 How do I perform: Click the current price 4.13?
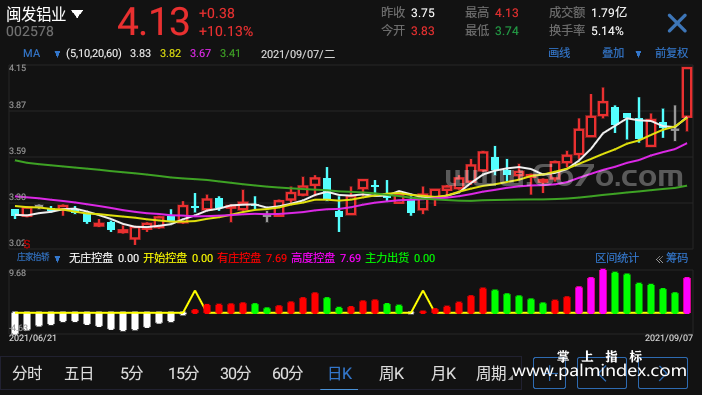coord(153,22)
